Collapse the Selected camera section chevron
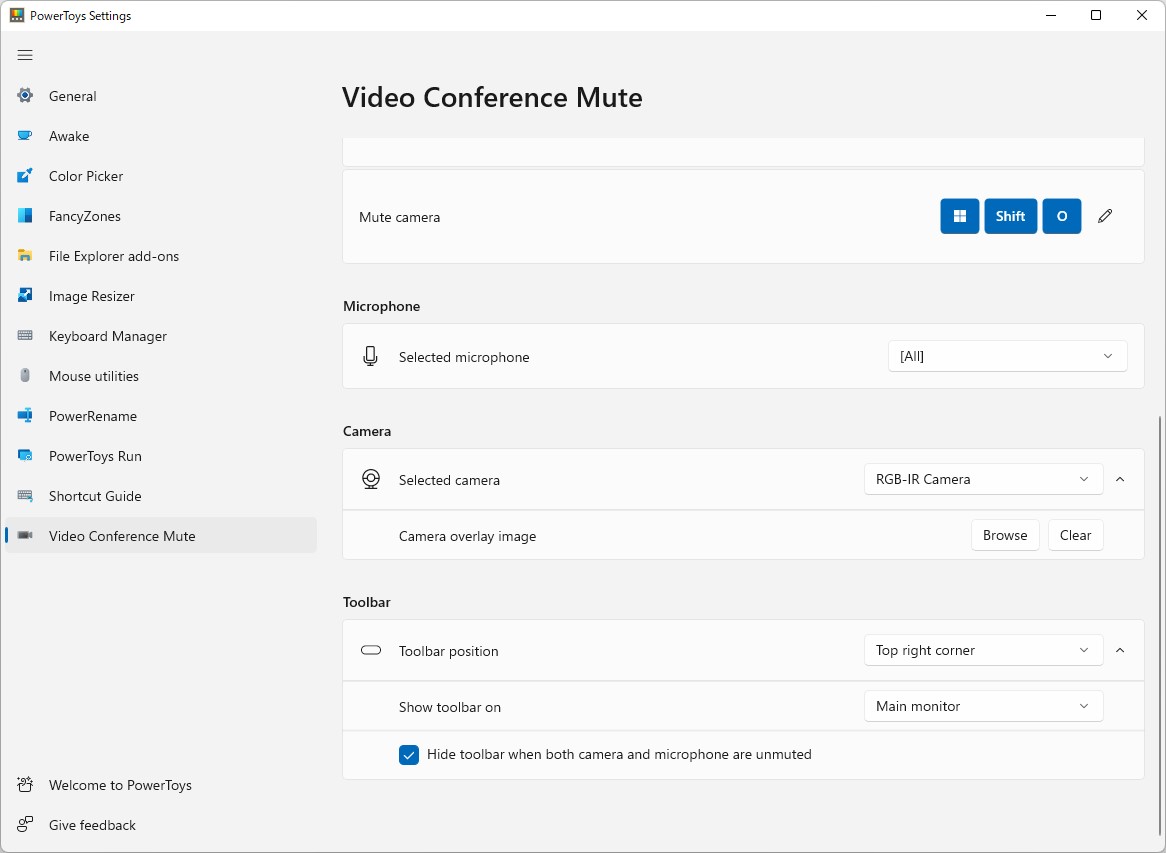The width and height of the screenshot is (1166, 853). pyautogui.click(x=1120, y=479)
